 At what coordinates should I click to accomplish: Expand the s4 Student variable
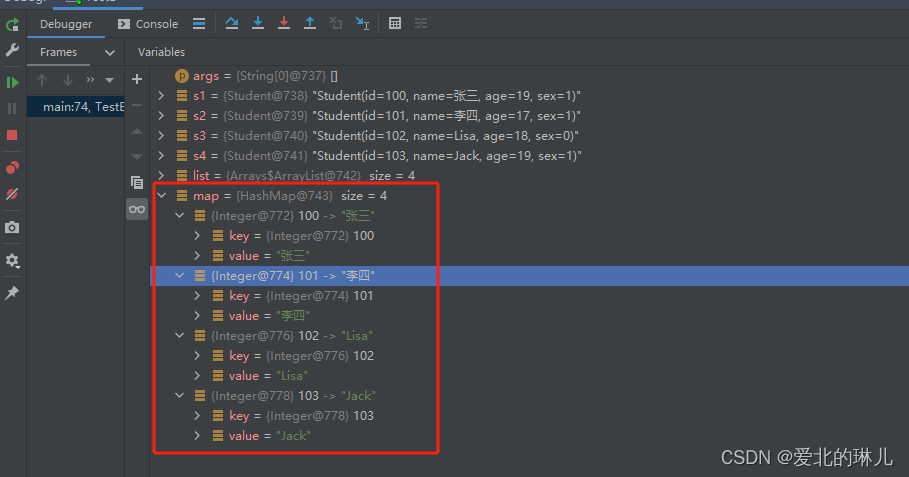coord(162,155)
